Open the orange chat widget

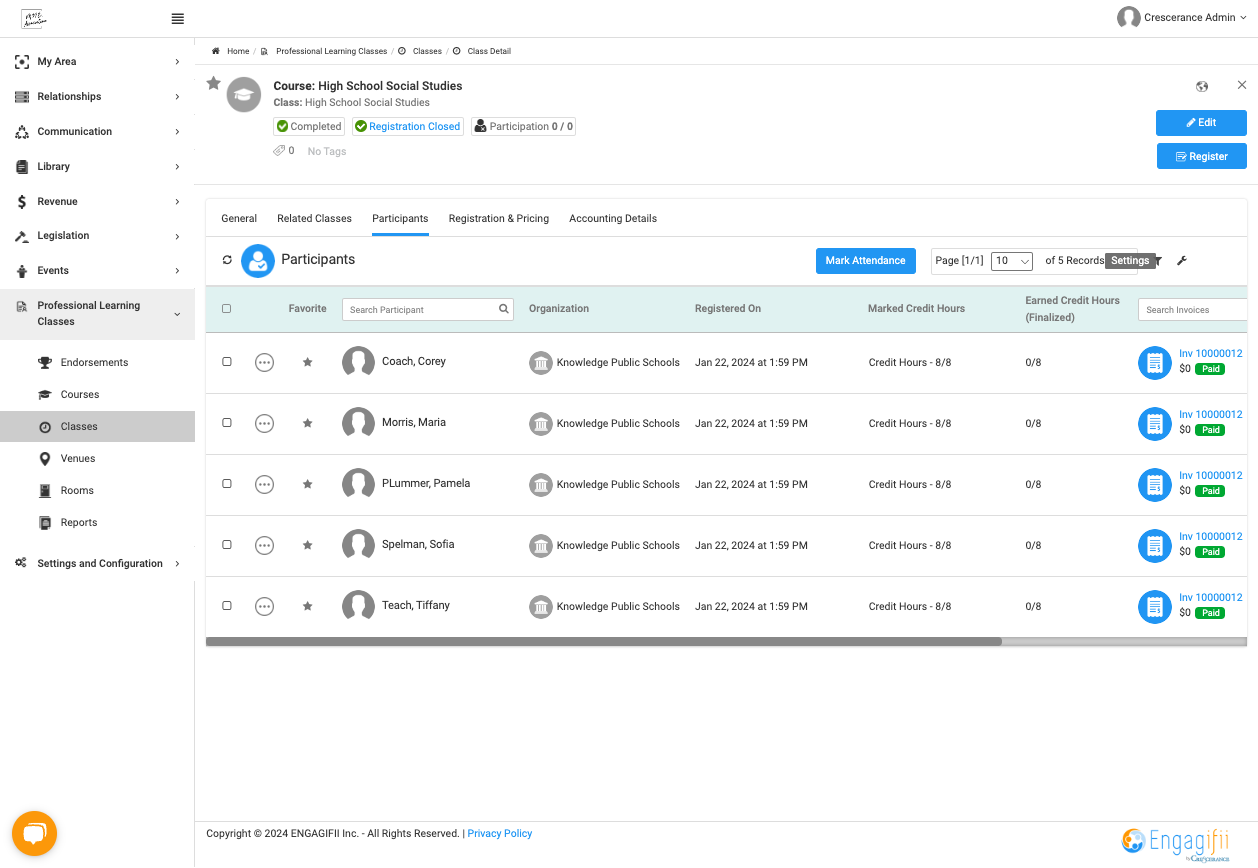(34, 833)
